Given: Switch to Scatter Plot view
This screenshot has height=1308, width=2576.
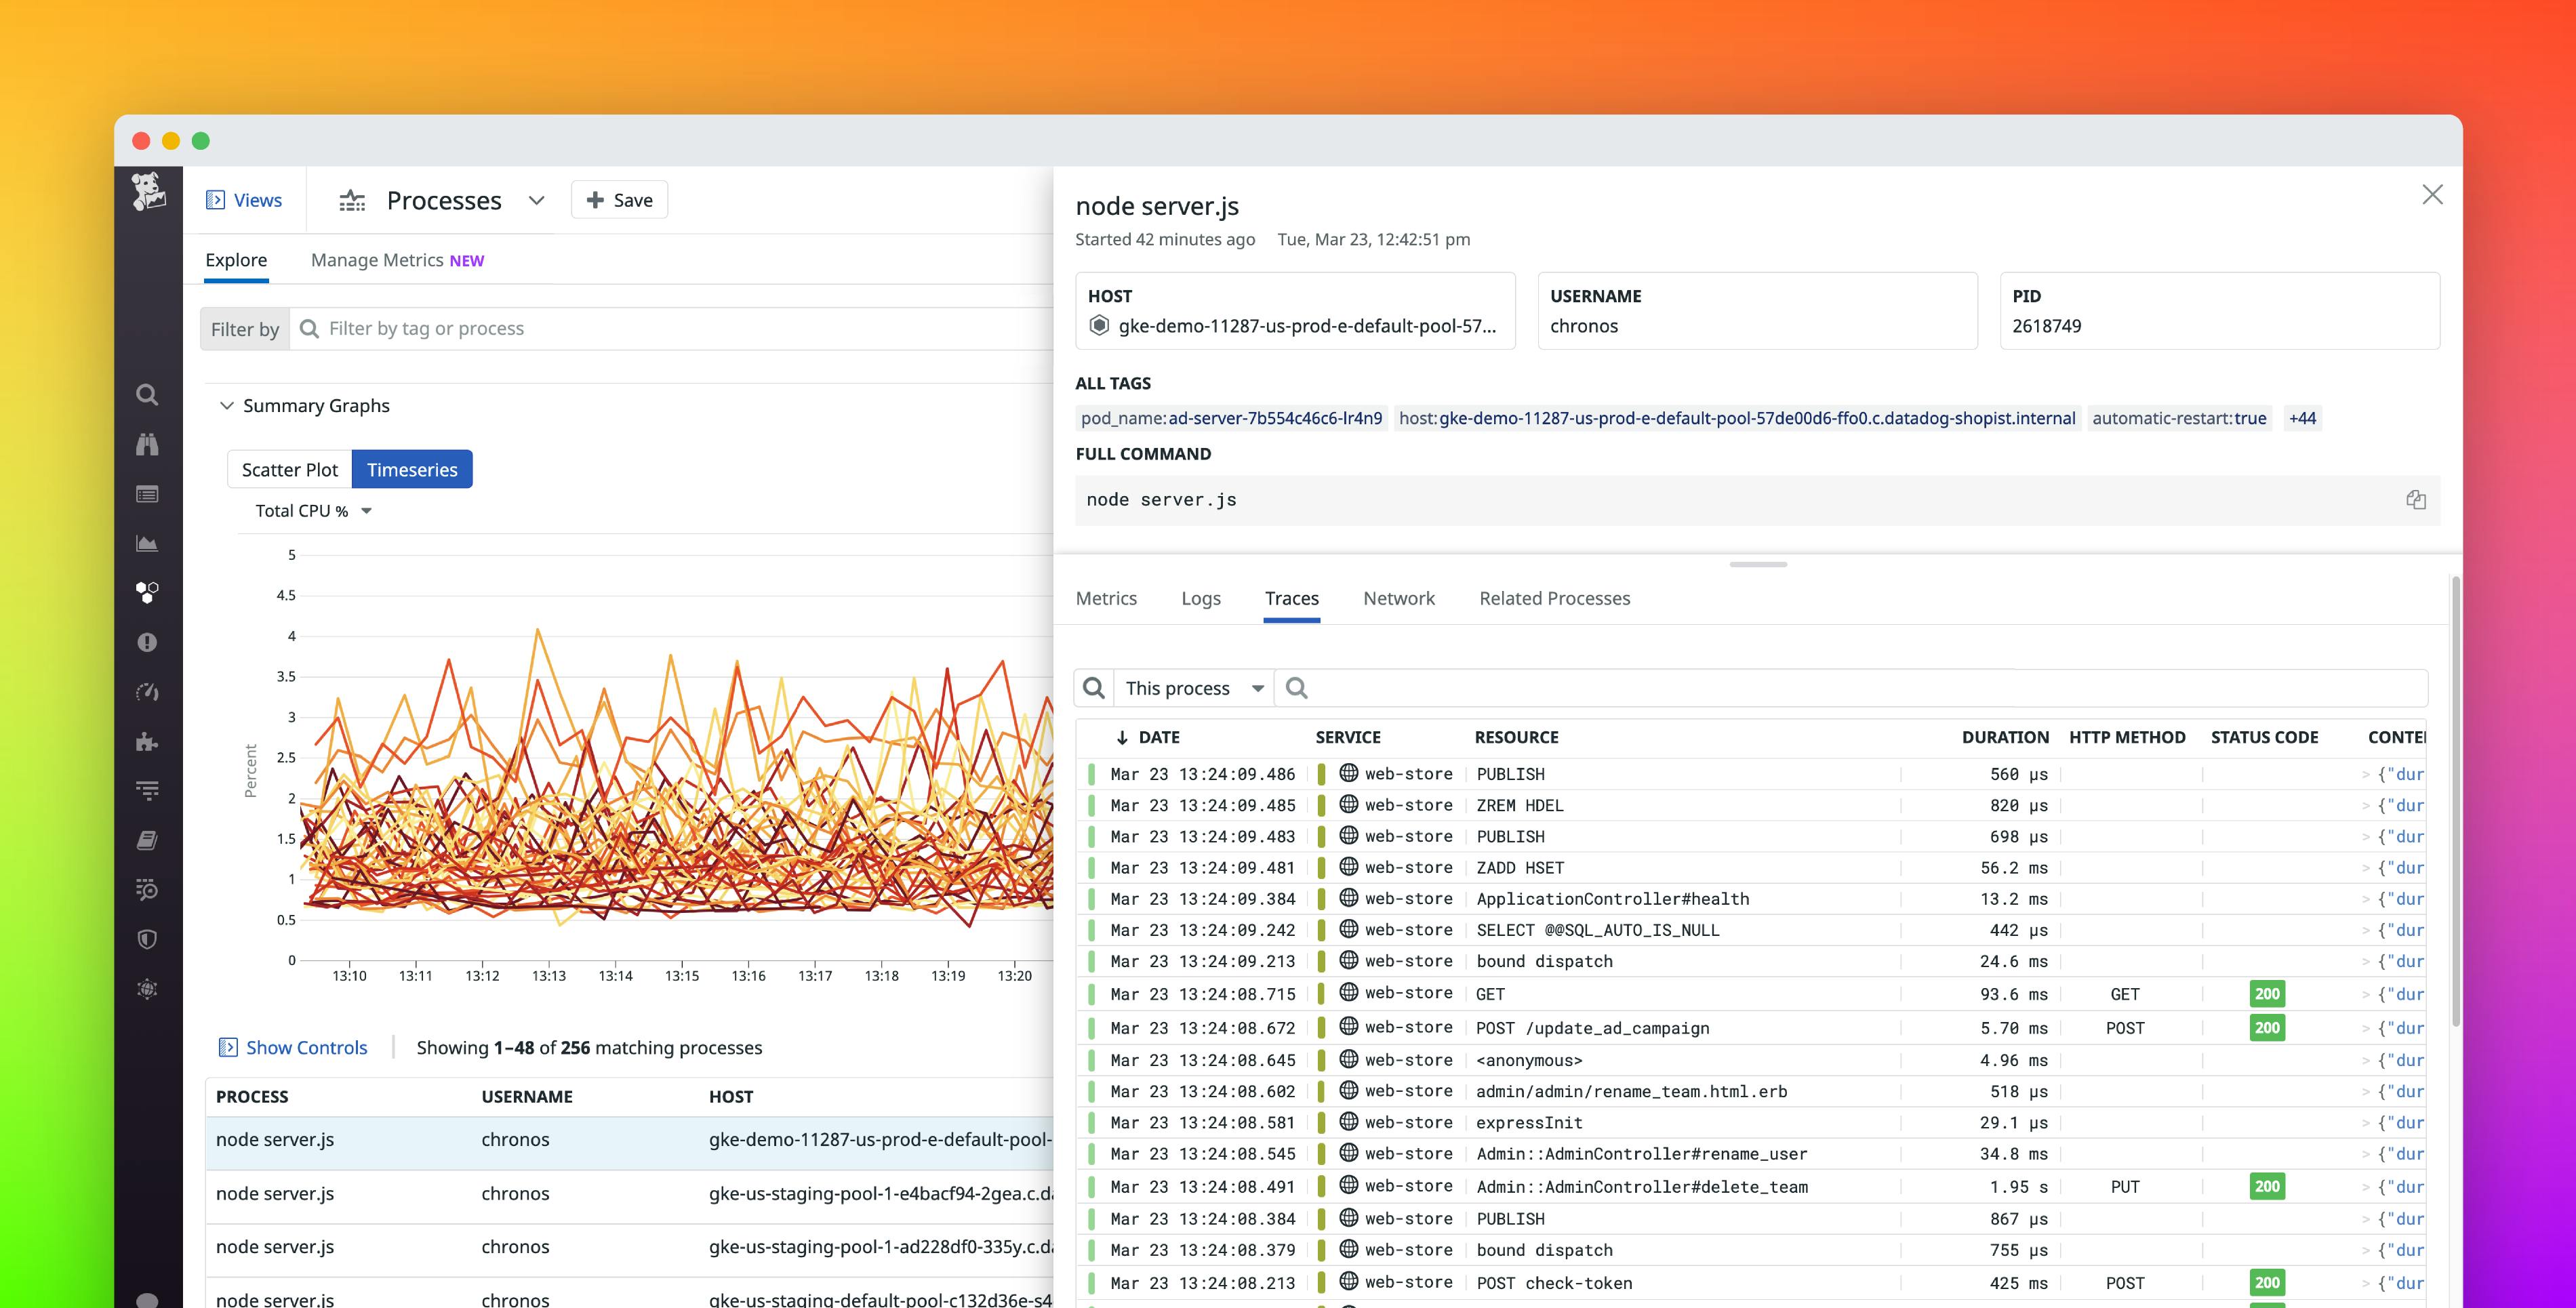Looking at the screenshot, I should pos(289,468).
